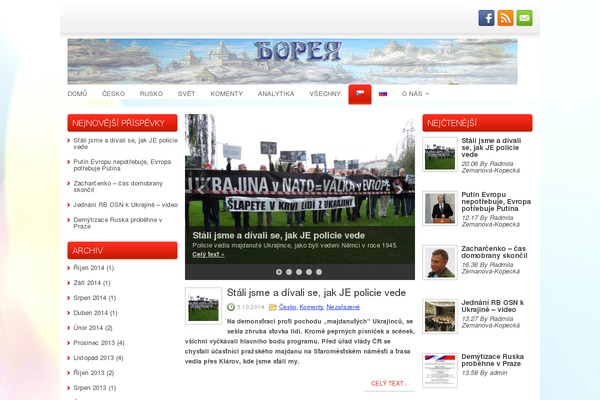600x400 pixels.
Task: Open the KOMENTY menu section
Action: coord(227,94)
